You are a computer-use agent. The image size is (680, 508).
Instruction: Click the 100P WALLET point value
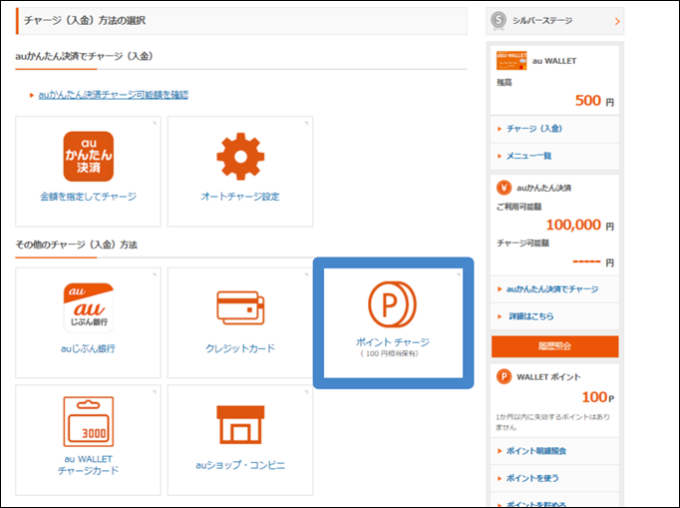point(598,397)
